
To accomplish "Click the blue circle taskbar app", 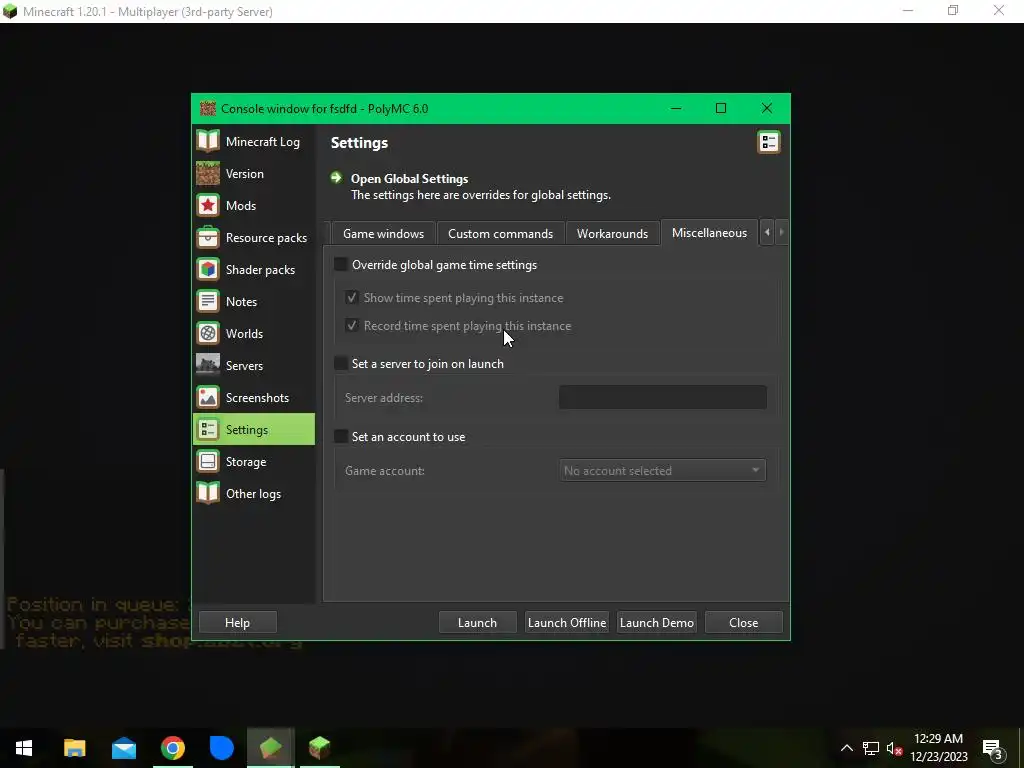I will tap(221, 748).
